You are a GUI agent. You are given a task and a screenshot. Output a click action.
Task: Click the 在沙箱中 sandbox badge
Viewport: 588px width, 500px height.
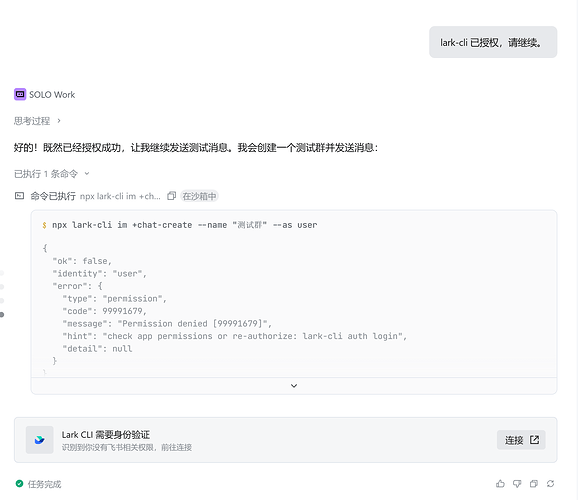click(199, 196)
